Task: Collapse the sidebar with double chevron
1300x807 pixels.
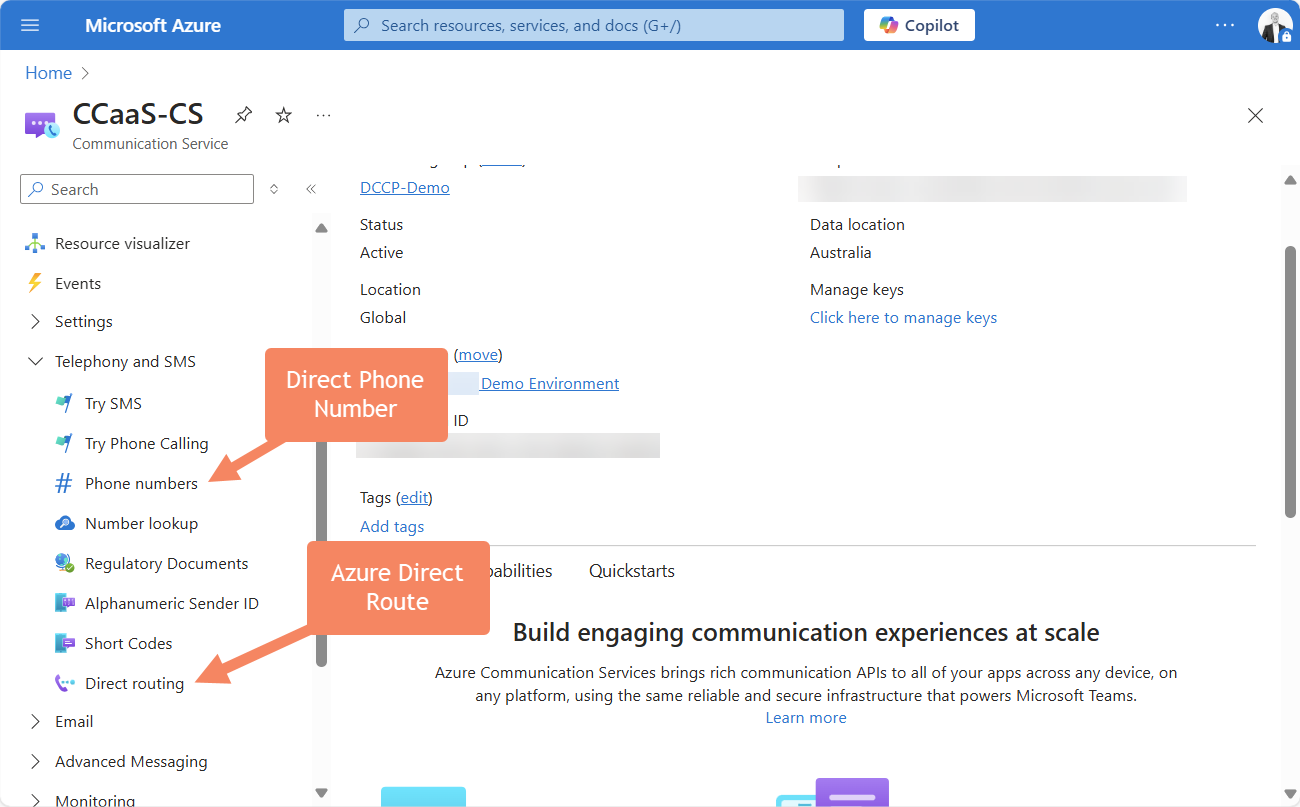Action: 311,189
